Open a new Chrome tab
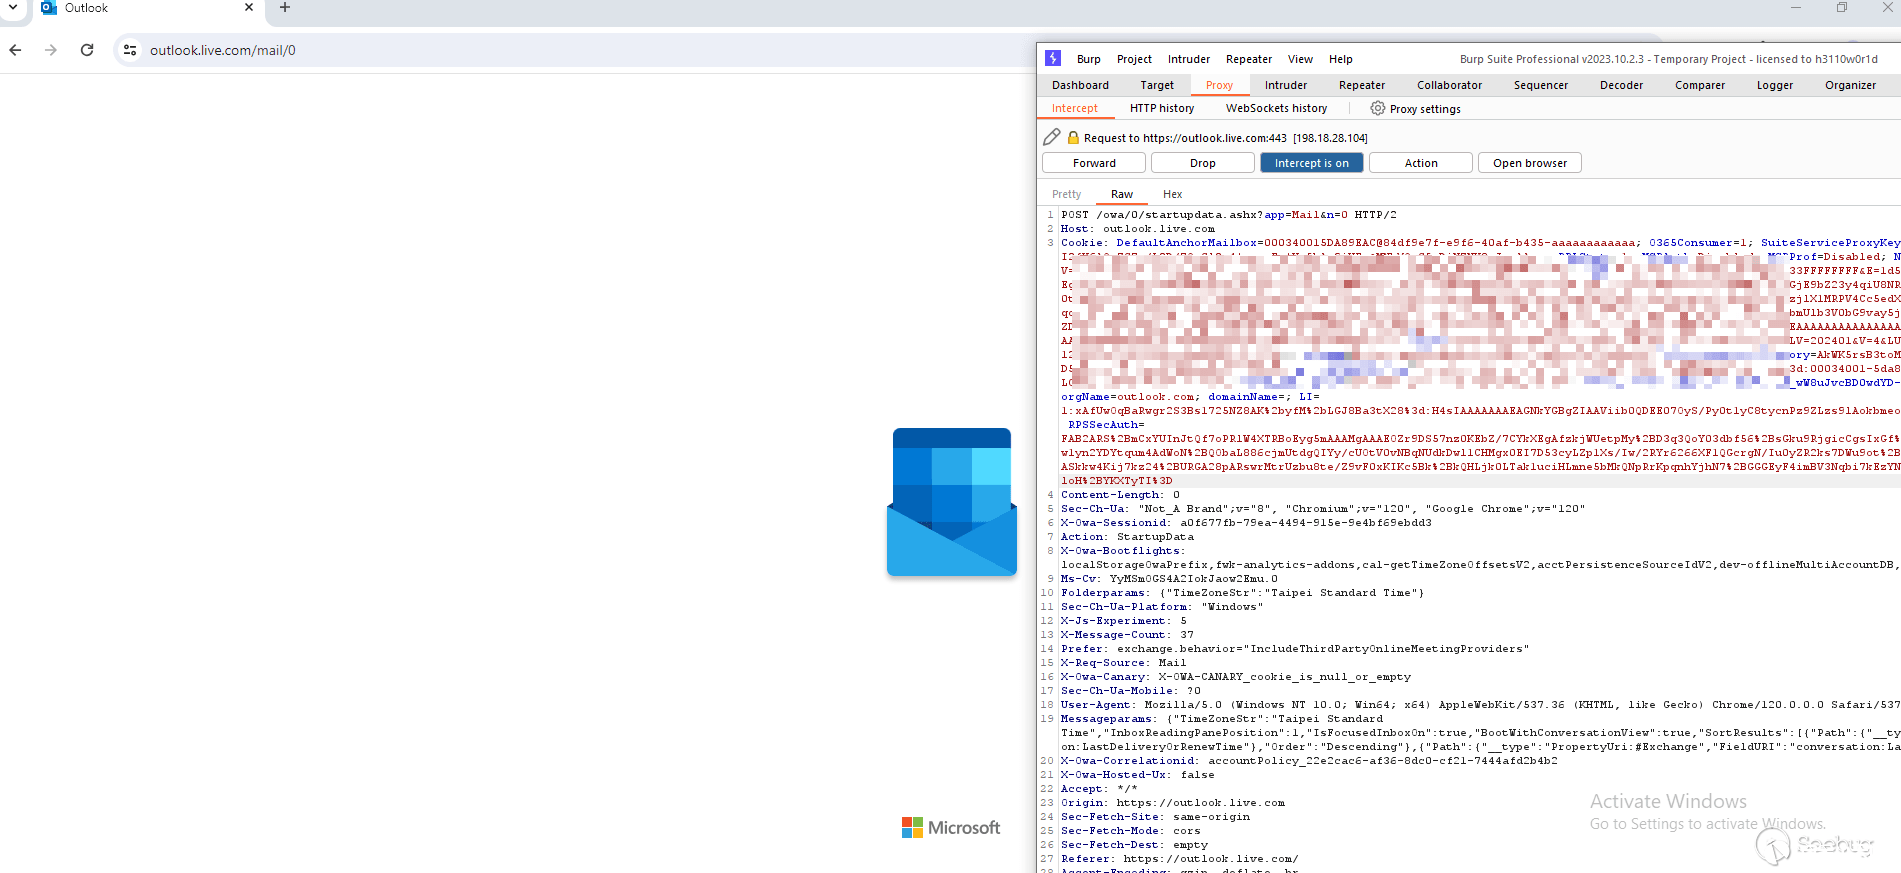 [285, 8]
